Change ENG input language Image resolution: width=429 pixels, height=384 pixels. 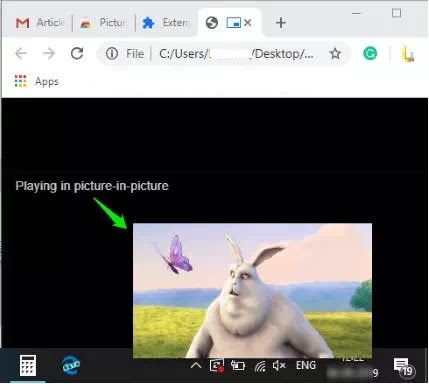click(306, 365)
